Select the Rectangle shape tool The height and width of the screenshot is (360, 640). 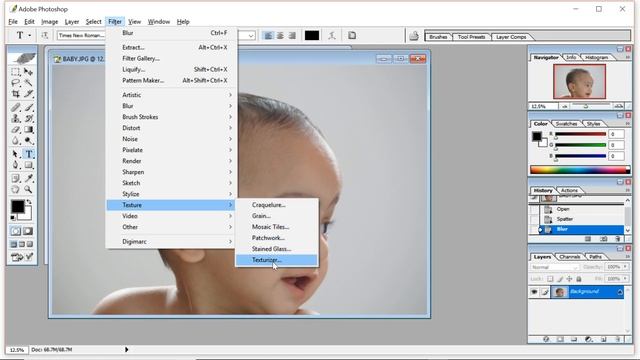tap(28, 165)
